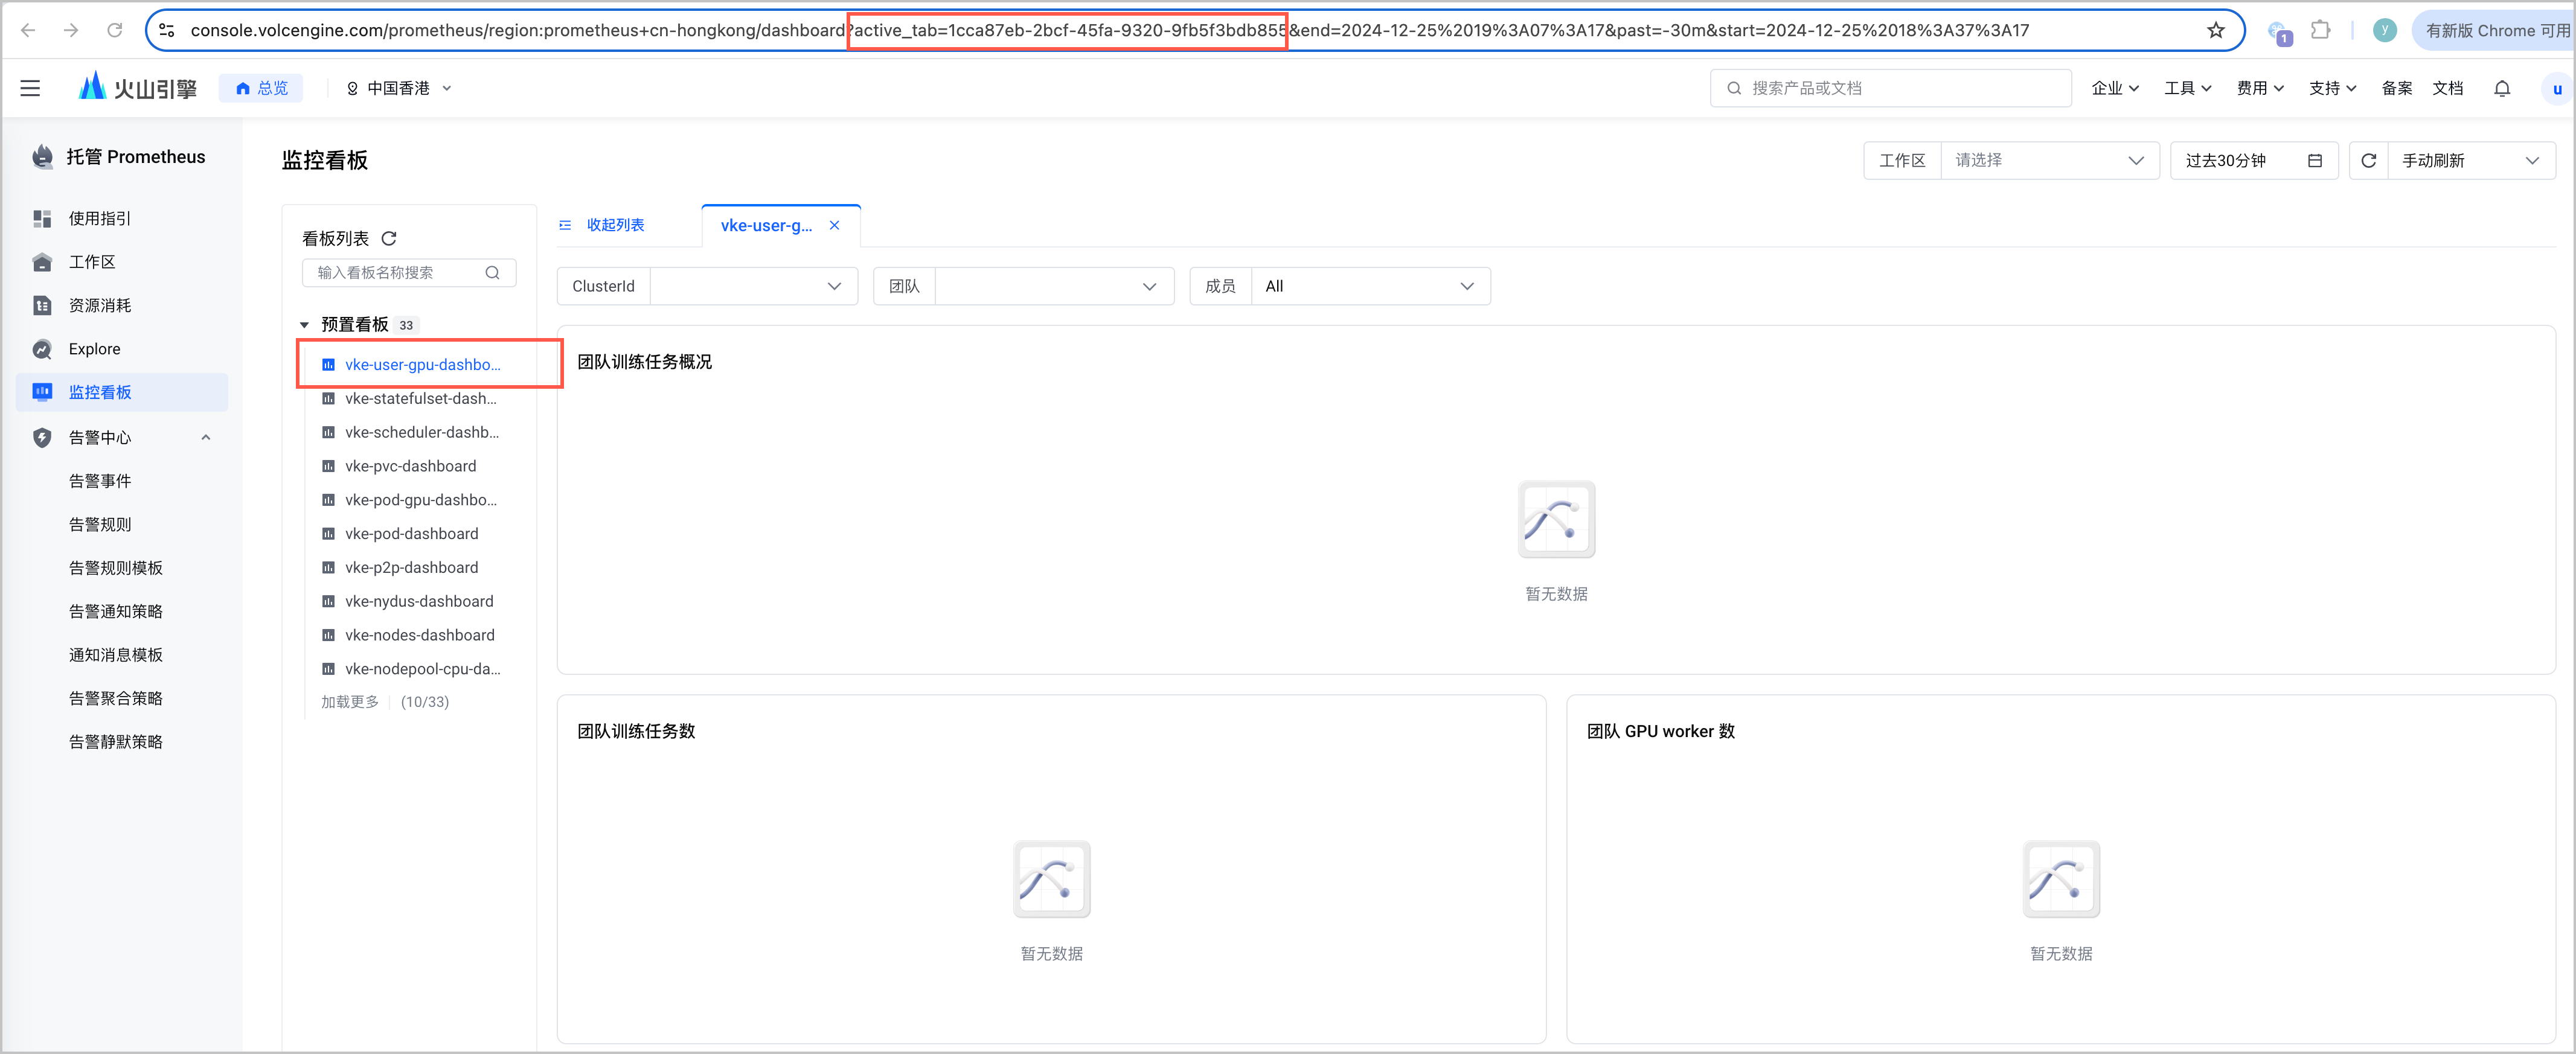Open Explore in sidebar

coord(94,348)
